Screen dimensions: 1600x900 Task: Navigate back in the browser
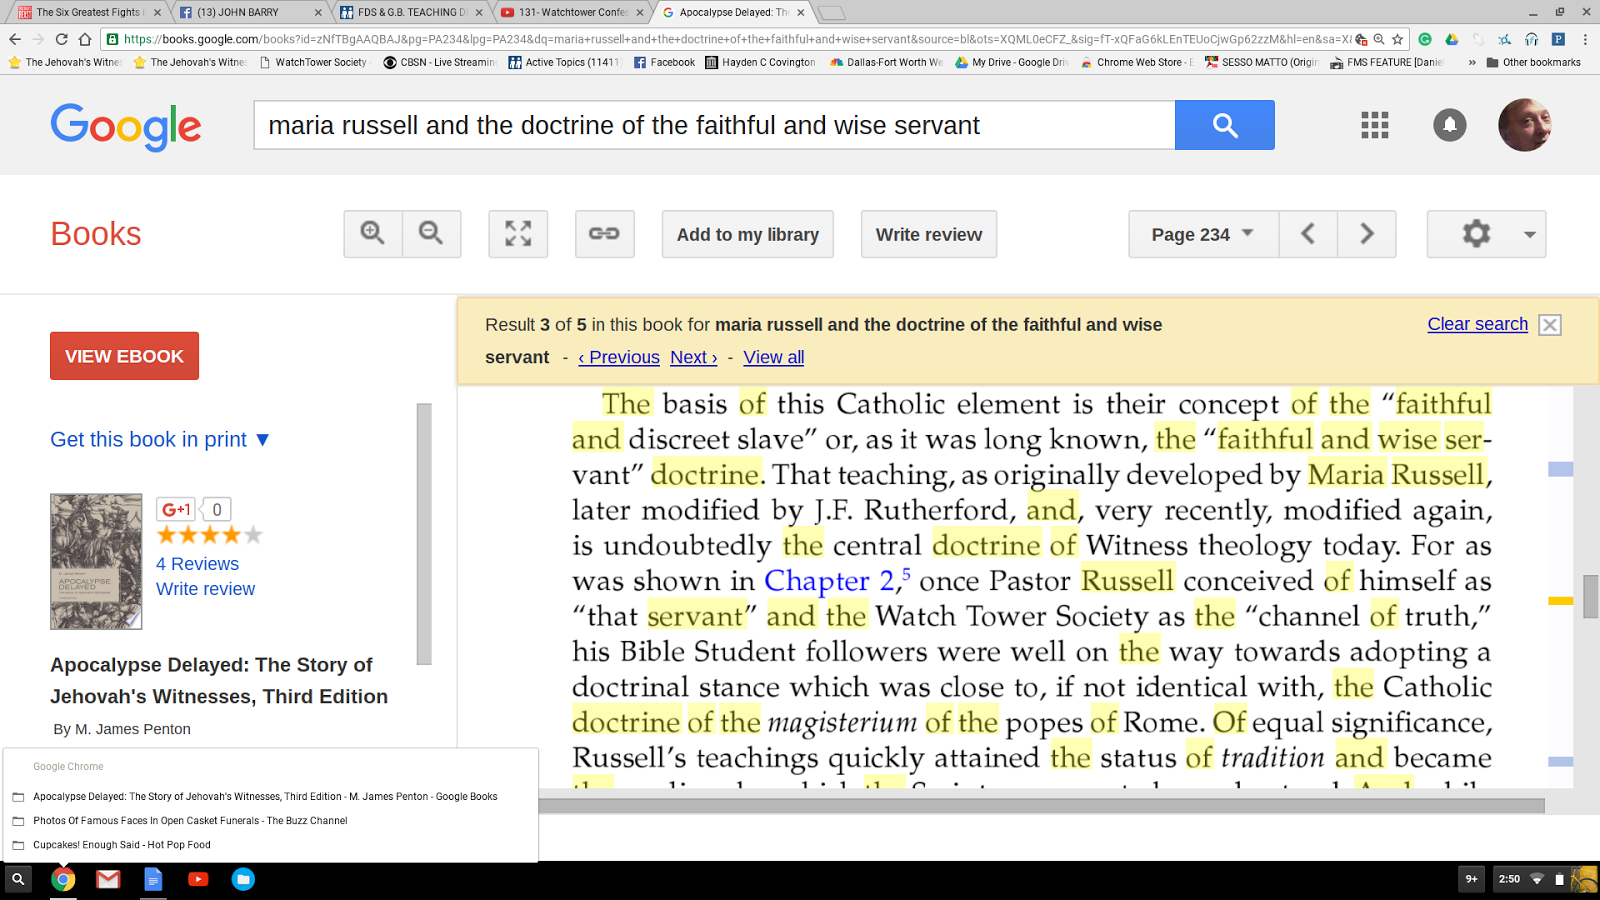14,39
